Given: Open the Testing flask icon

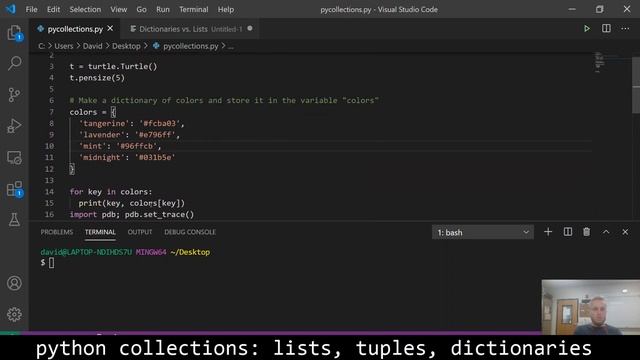Looking at the screenshot, I should (x=14, y=220).
